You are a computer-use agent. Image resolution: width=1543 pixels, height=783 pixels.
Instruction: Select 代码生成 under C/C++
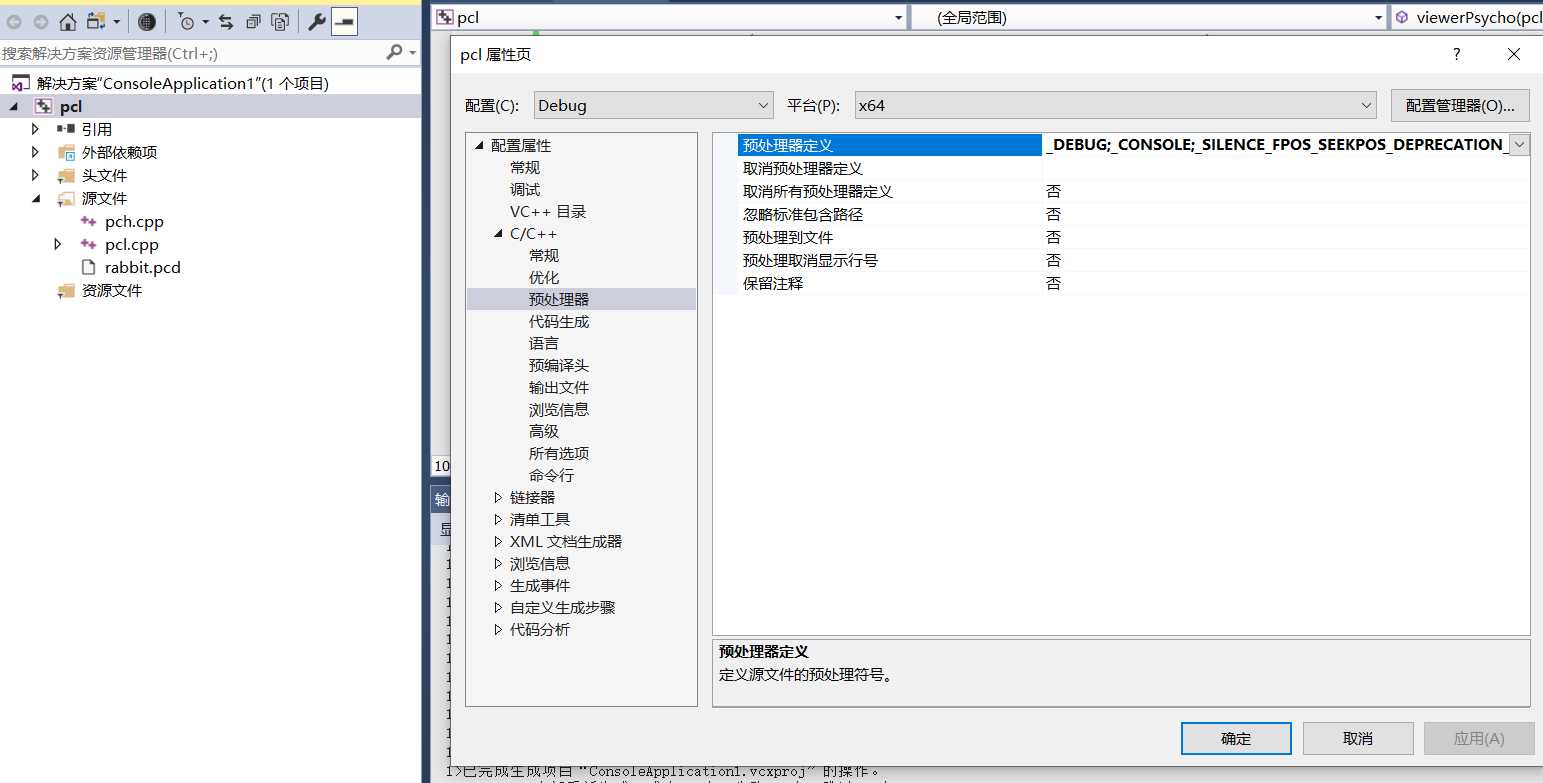pyautogui.click(x=559, y=321)
